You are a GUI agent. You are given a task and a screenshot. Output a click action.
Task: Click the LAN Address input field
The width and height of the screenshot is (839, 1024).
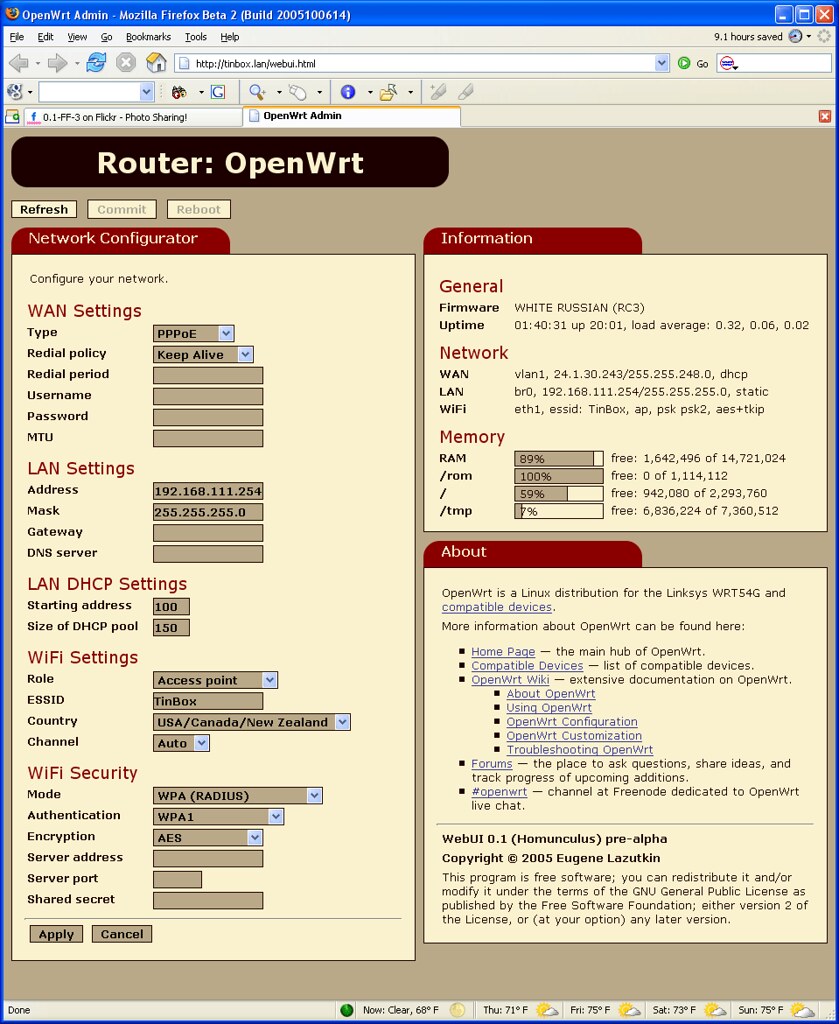click(208, 491)
